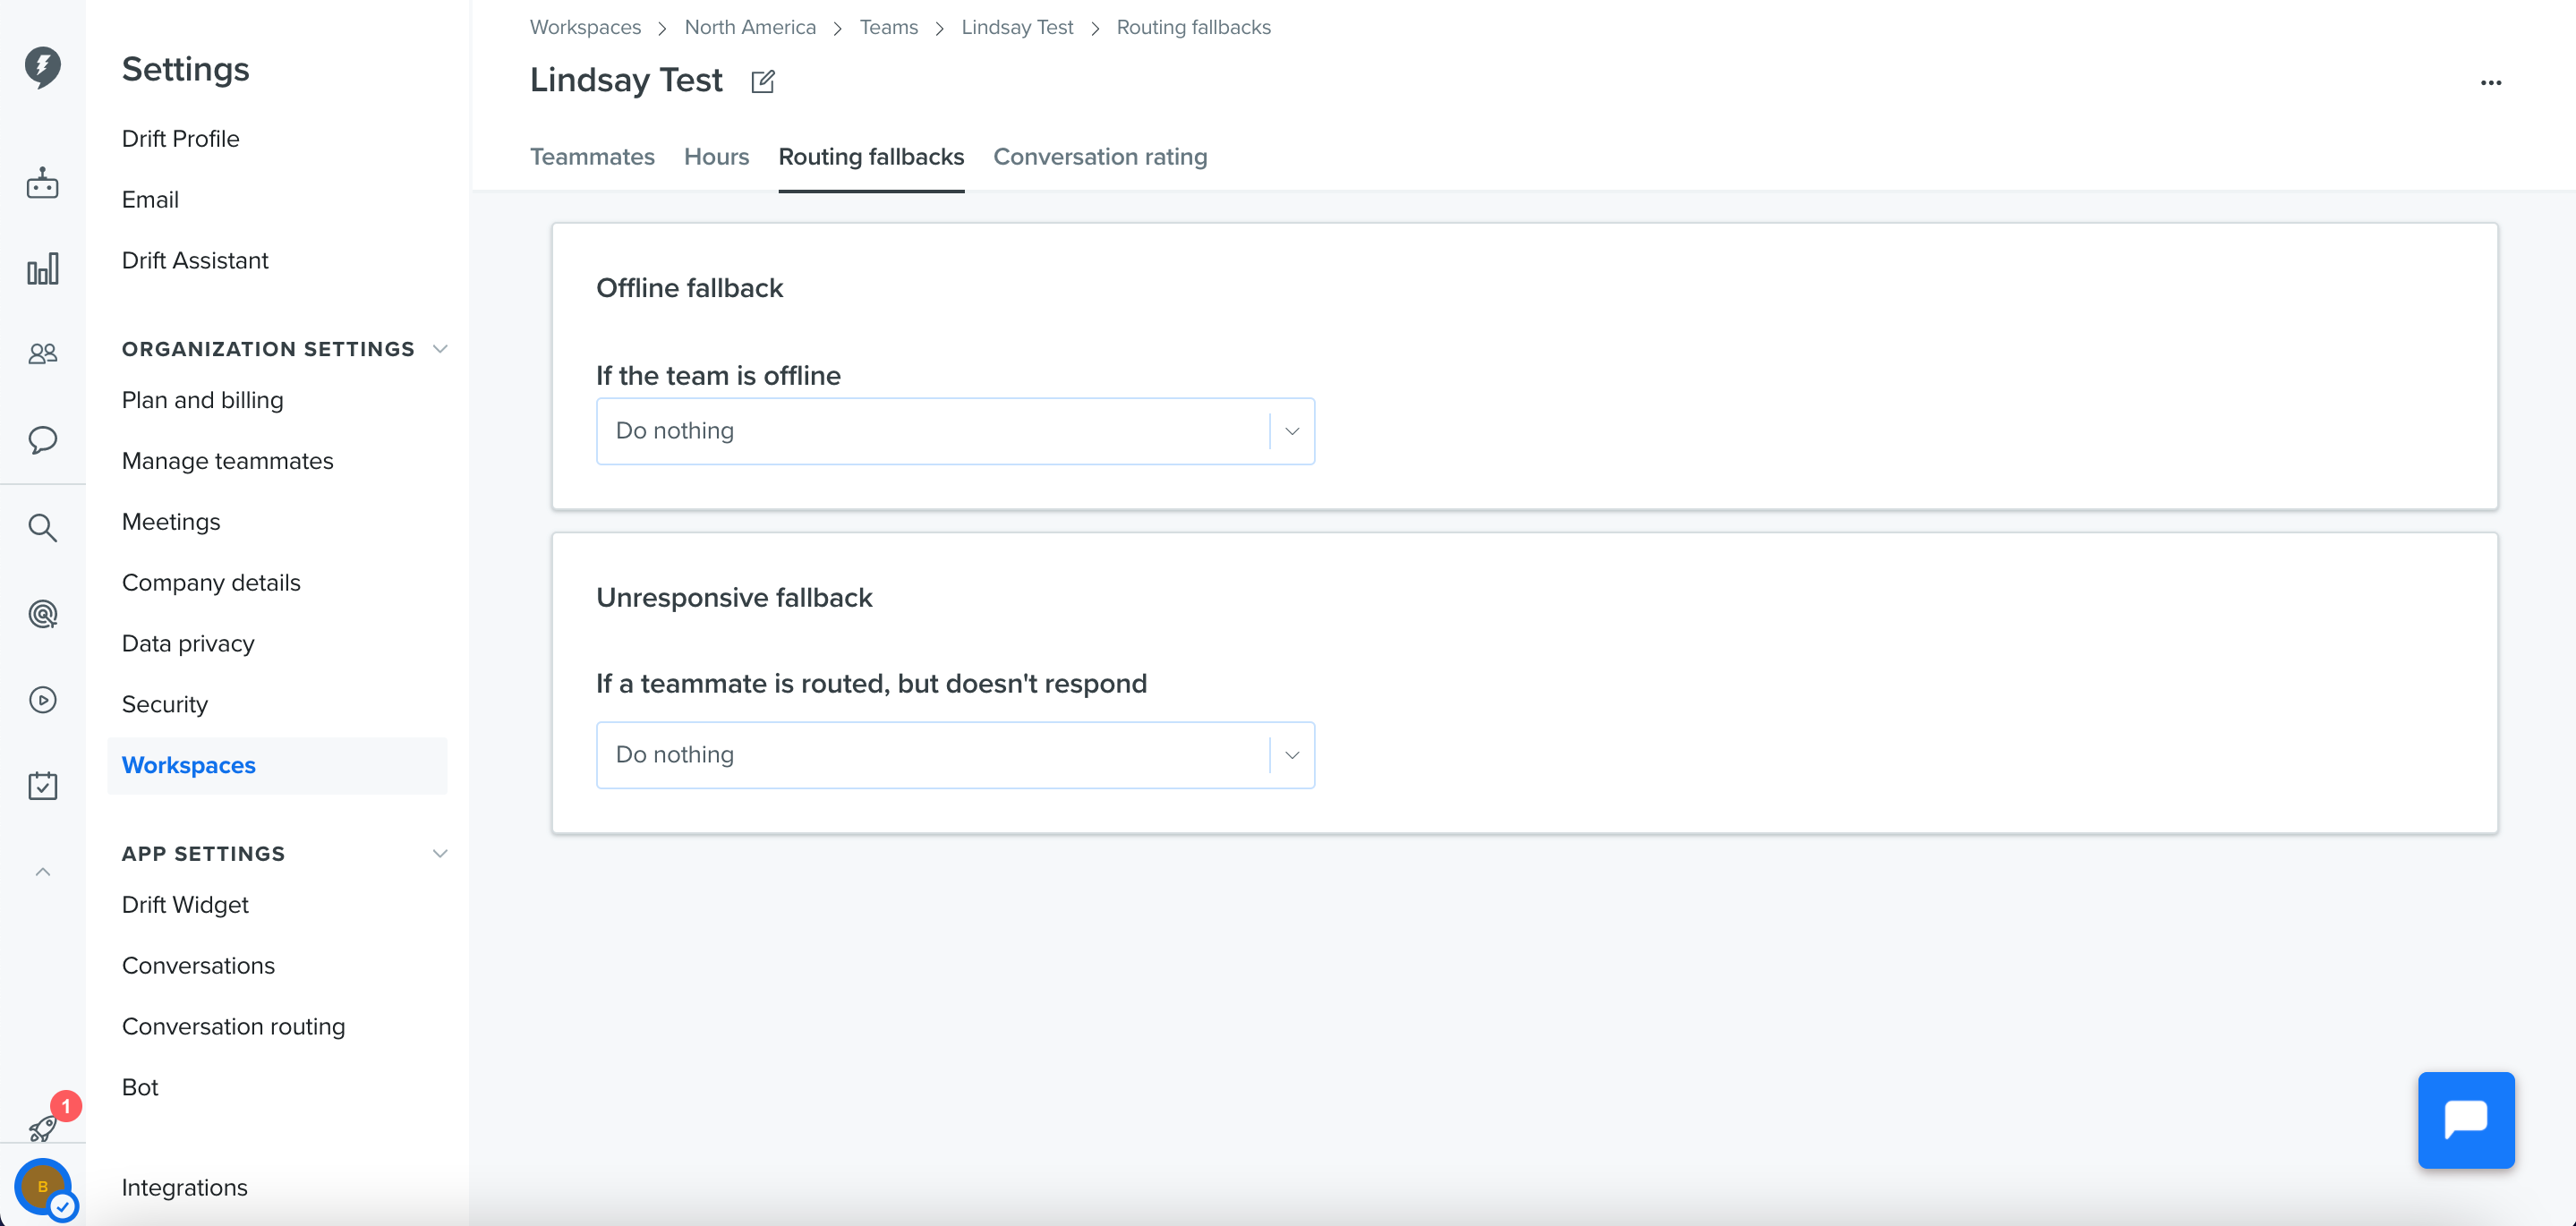
Task: Open the calendar meetings icon in sidebar
Action: 42,785
